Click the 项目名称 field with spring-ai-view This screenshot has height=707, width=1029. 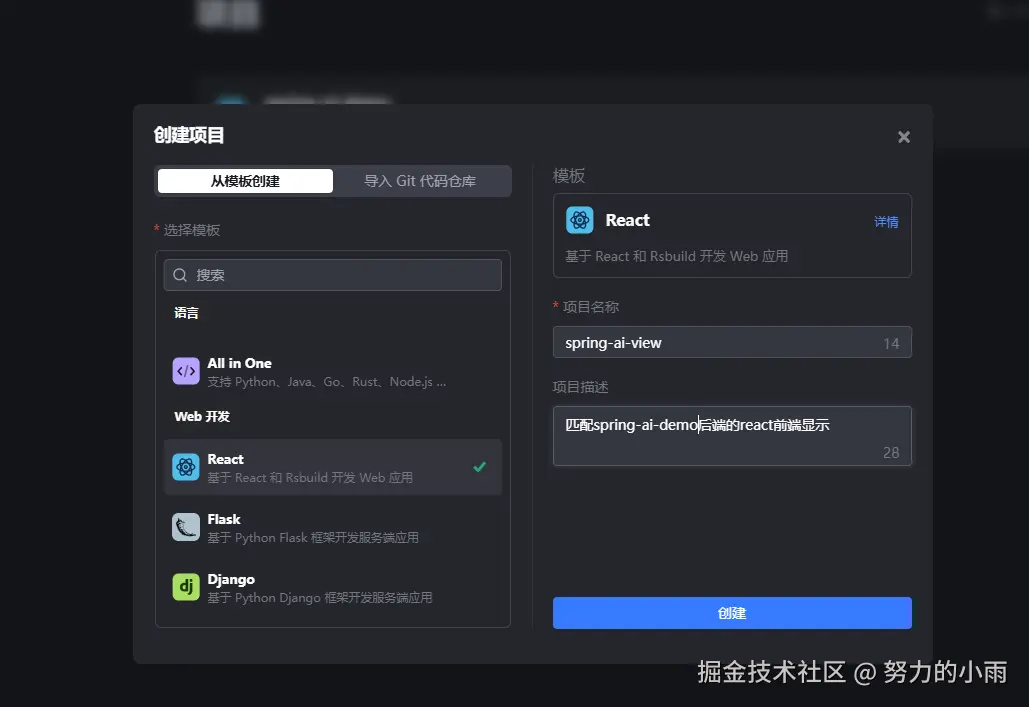pyautogui.click(x=732, y=343)
